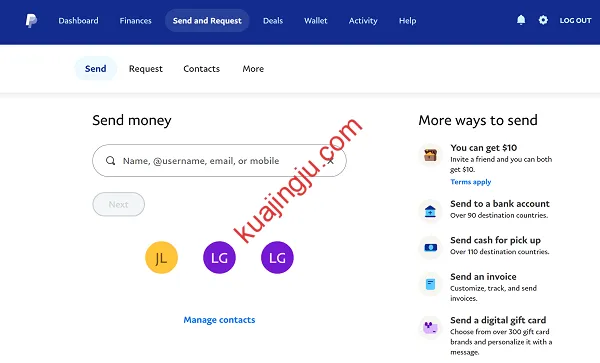Click You can get $10 heading
The image size is (600, 363).
point(484,148)
